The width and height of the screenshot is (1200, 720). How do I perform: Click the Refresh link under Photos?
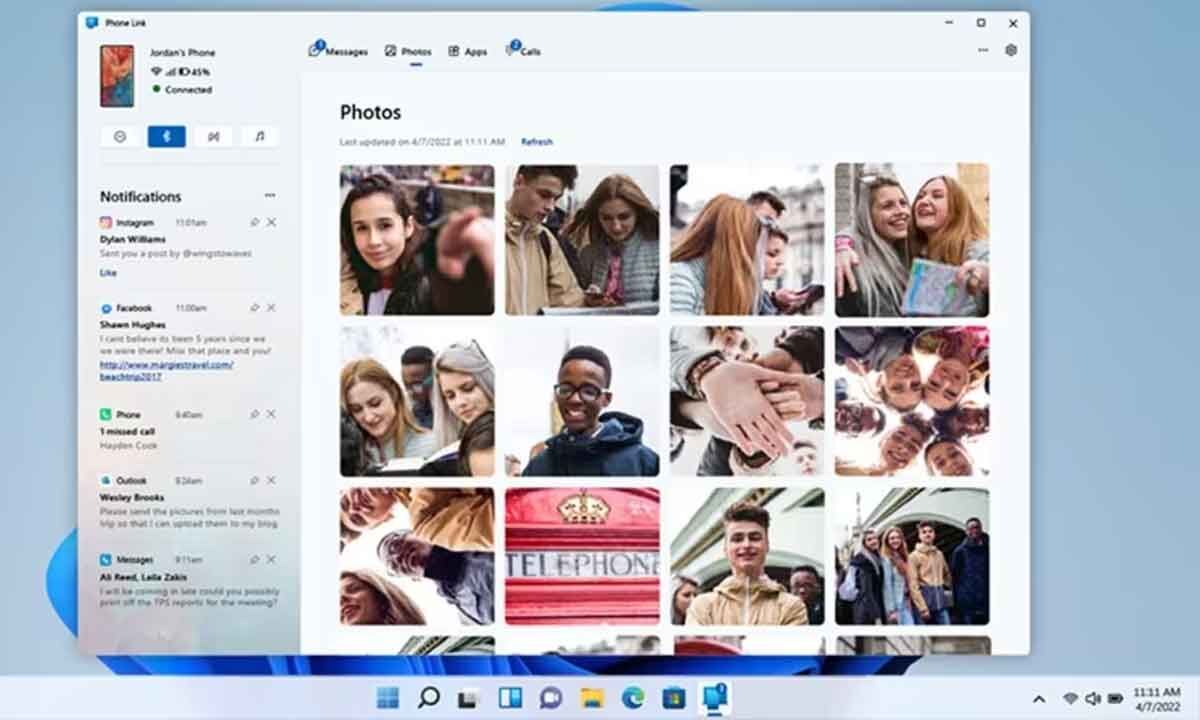point(537,142)
